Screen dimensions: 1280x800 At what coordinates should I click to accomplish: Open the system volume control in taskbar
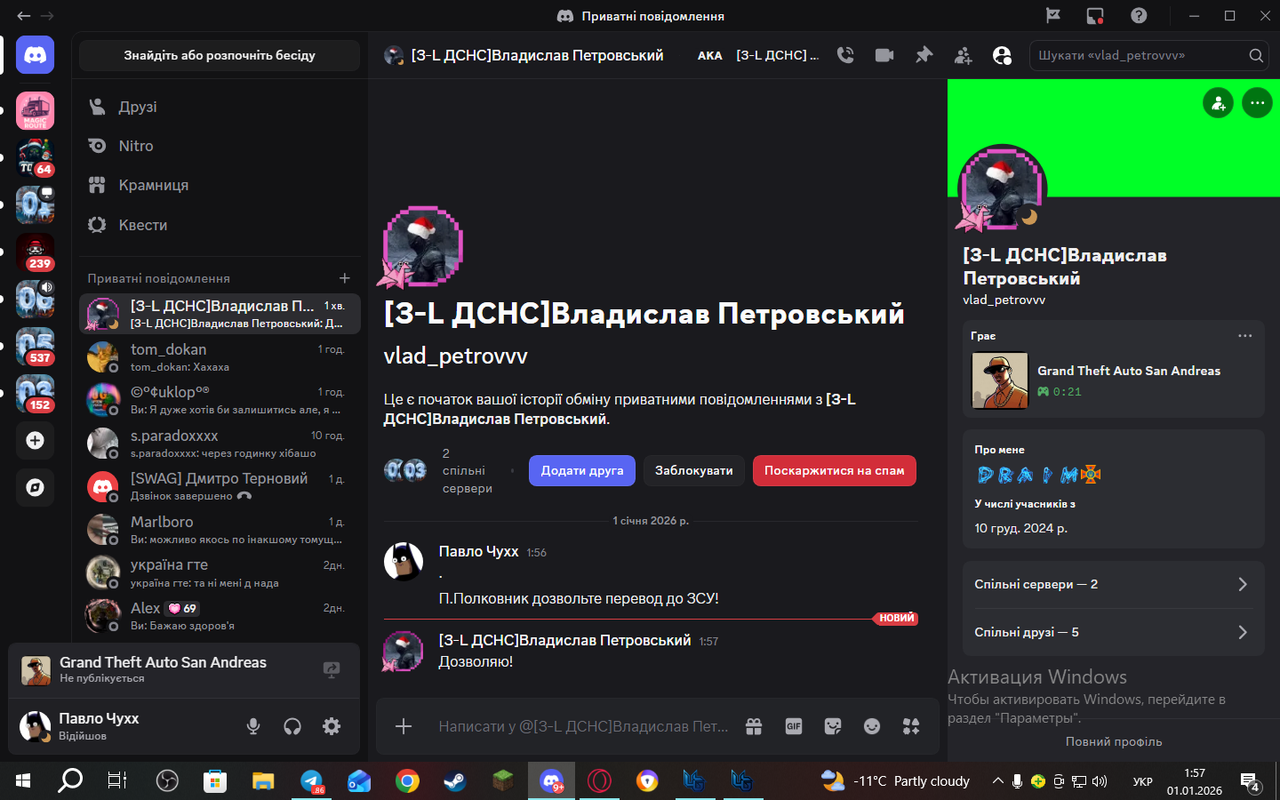(1101, 781)
